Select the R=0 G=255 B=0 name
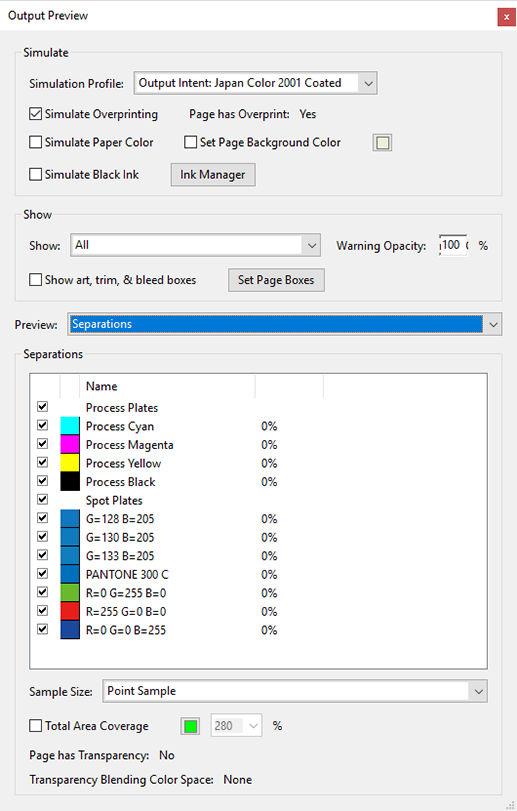This screenshot has width=517, height=811. [x=126, y=593]
